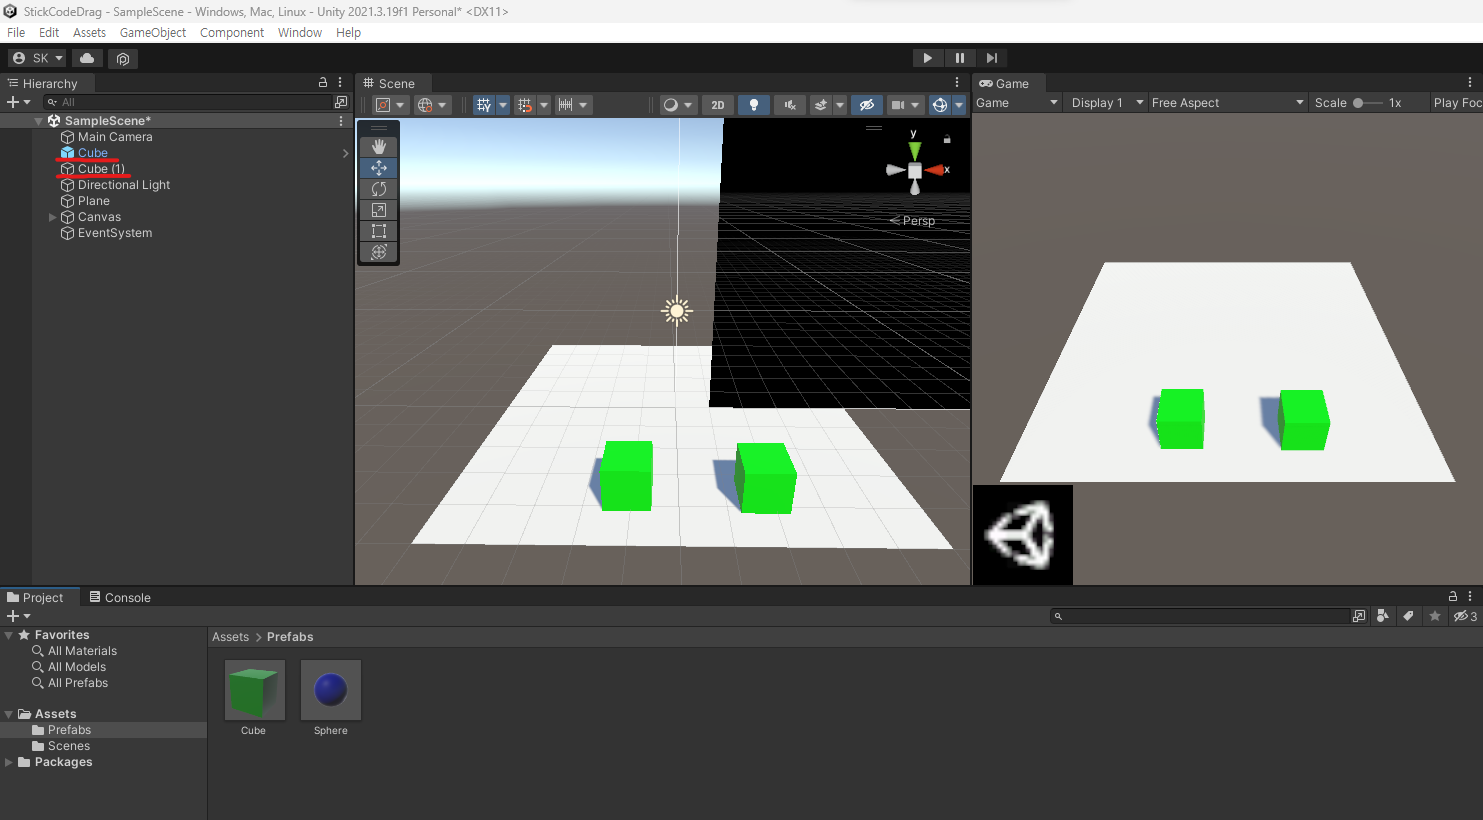
Task: Open the Game view mode dropdown
Action: (1017, 103)
